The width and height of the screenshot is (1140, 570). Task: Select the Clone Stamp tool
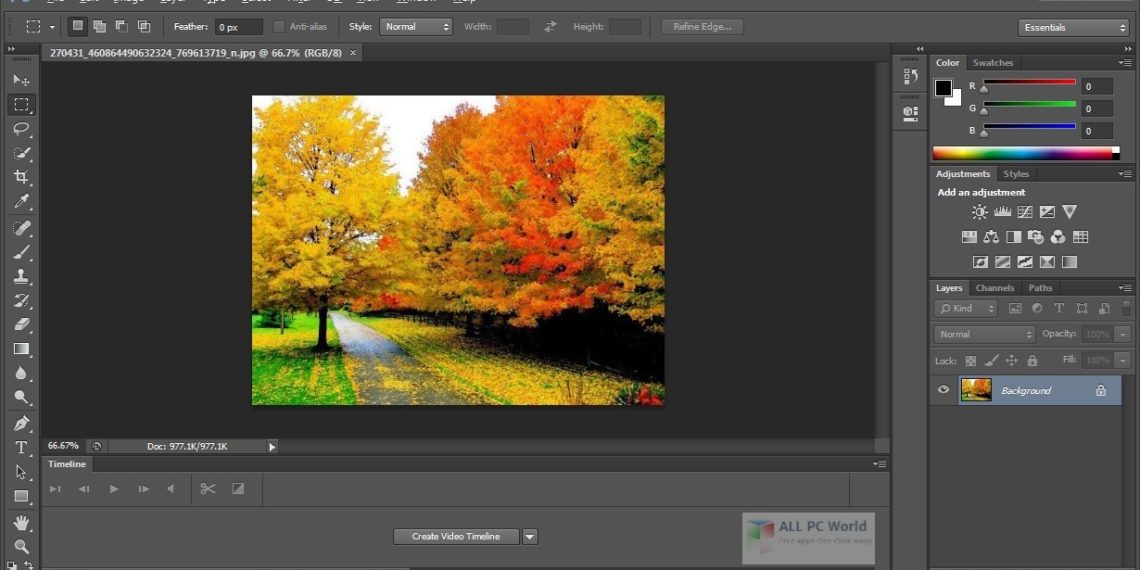click(21, 276)
